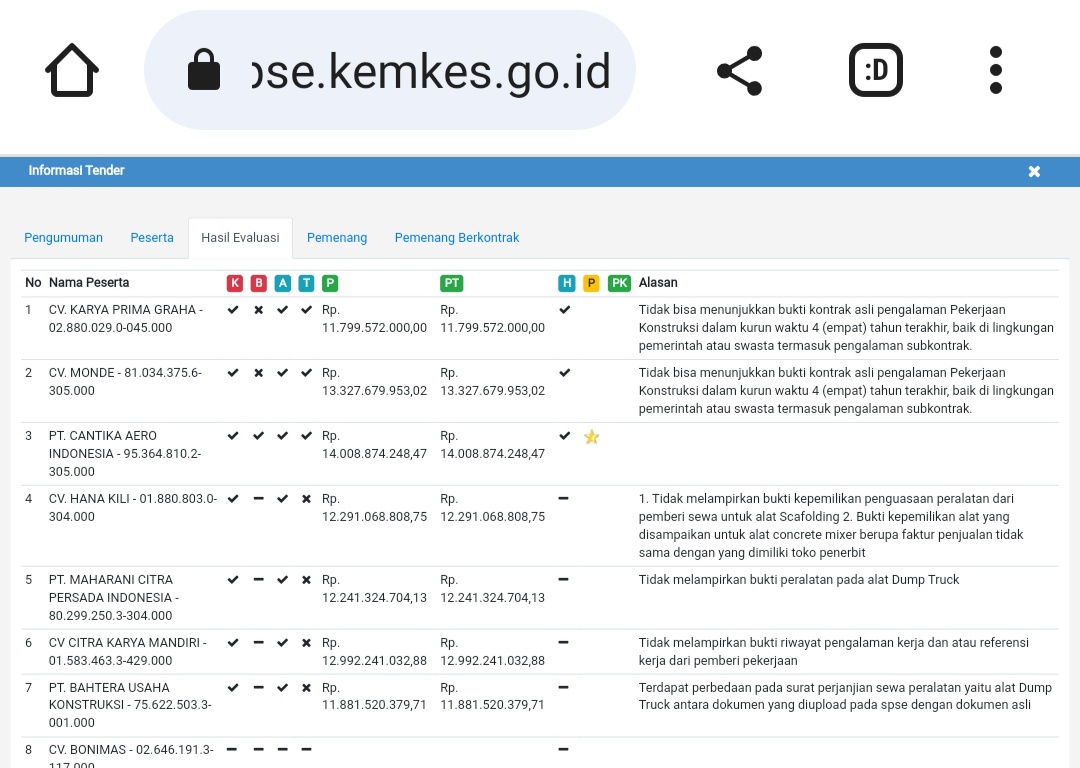The image size is (1080, 768).
Task: Click the green PK column badge
Action: 619,283
